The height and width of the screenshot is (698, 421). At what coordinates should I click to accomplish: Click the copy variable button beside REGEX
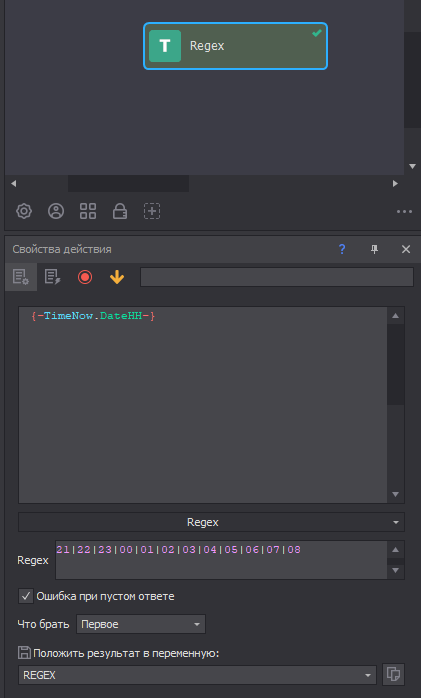pyautogui.click(x=393, y=674)
